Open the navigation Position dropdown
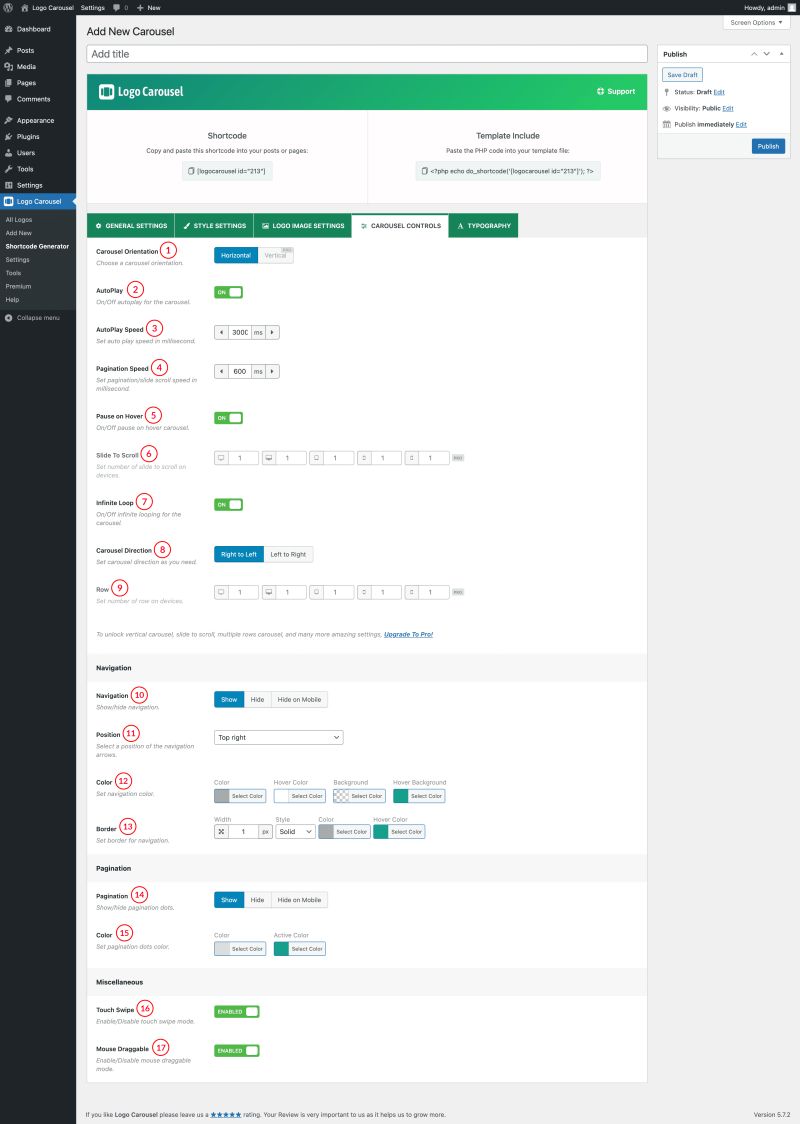The width and height of the screenshot is (800, 1124). coord(278,737)
